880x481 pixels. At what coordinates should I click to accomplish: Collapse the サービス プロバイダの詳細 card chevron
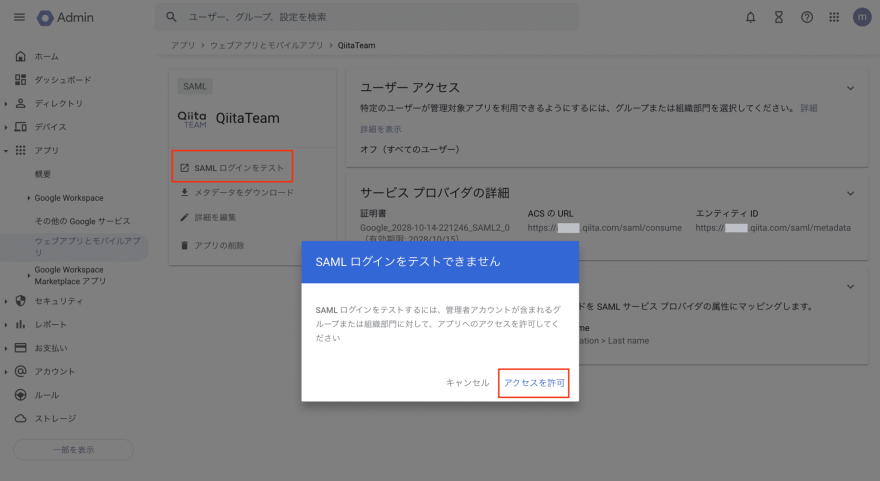click(850, 194)
